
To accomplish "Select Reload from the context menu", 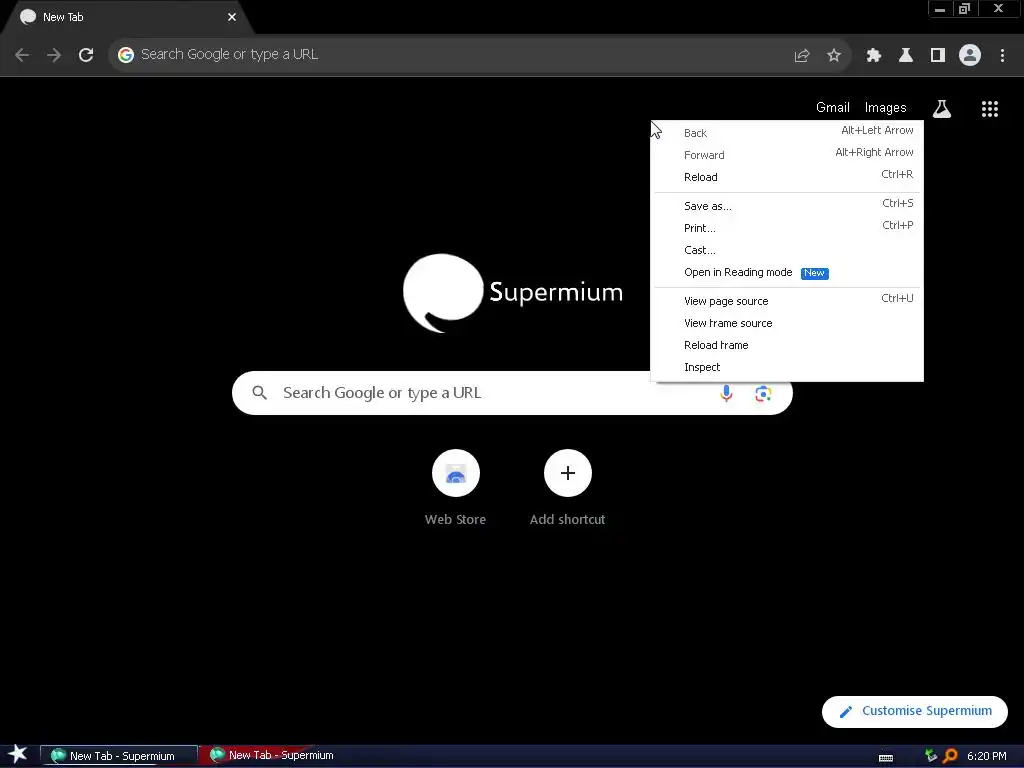I will 787,177.
